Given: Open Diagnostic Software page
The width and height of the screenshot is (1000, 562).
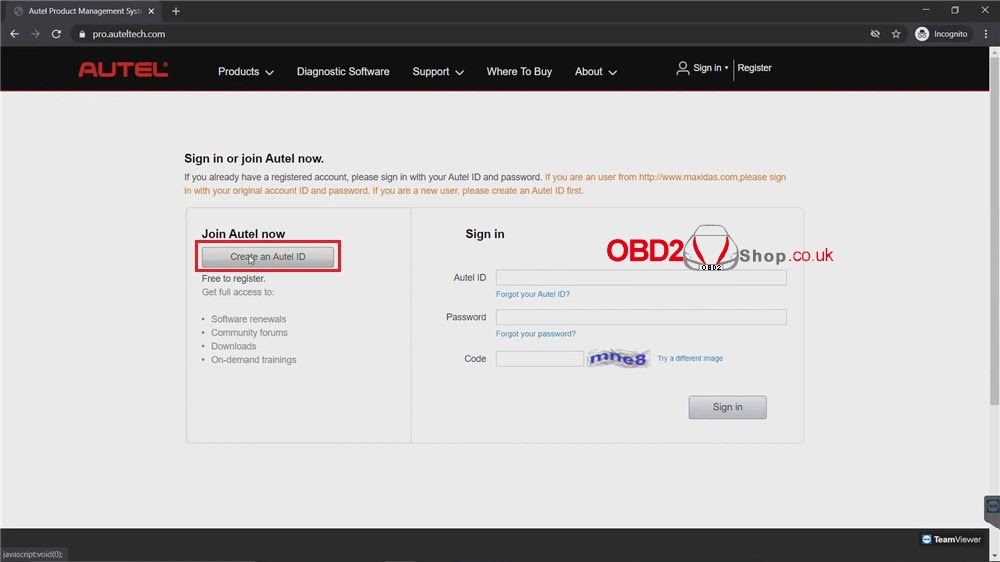Looking at the screenshot, I should (x=343, y=71).
